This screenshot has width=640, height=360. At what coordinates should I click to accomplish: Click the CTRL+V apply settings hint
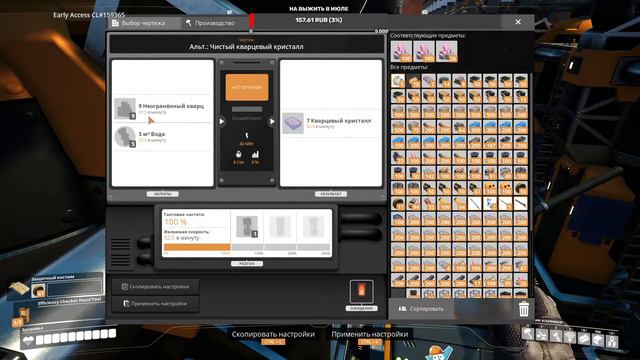pyautogui.click(x=370, y=342)
